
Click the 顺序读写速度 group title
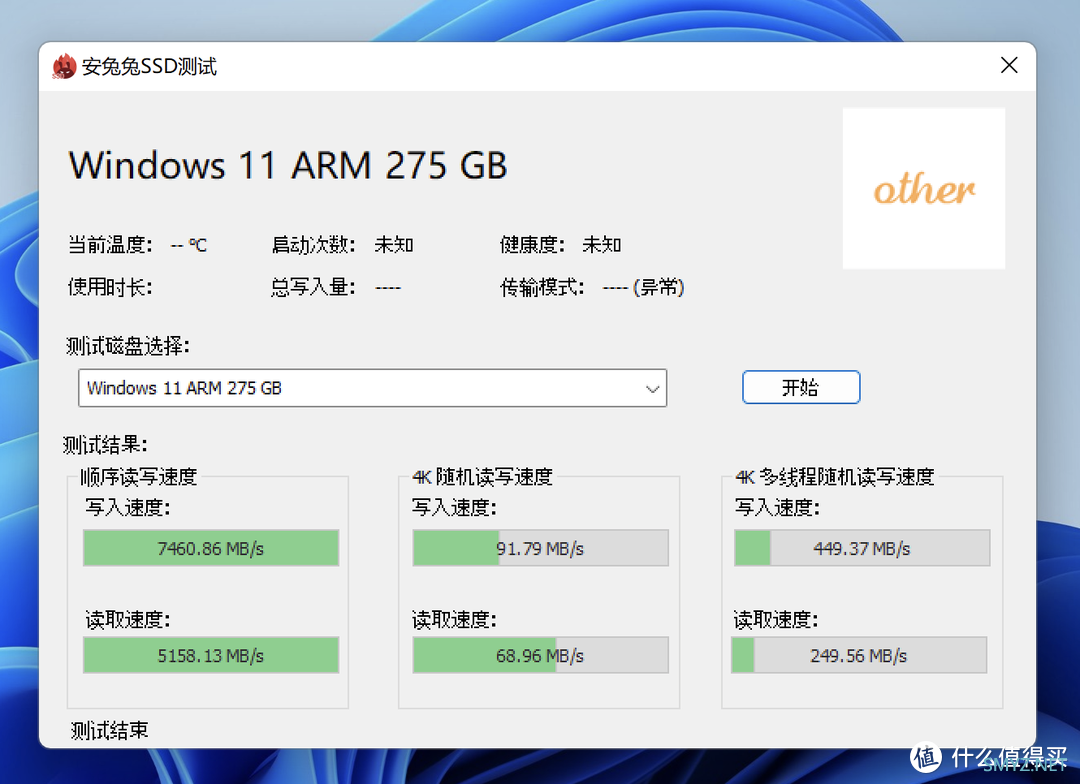pyautogui.click(x=139, y=477)
